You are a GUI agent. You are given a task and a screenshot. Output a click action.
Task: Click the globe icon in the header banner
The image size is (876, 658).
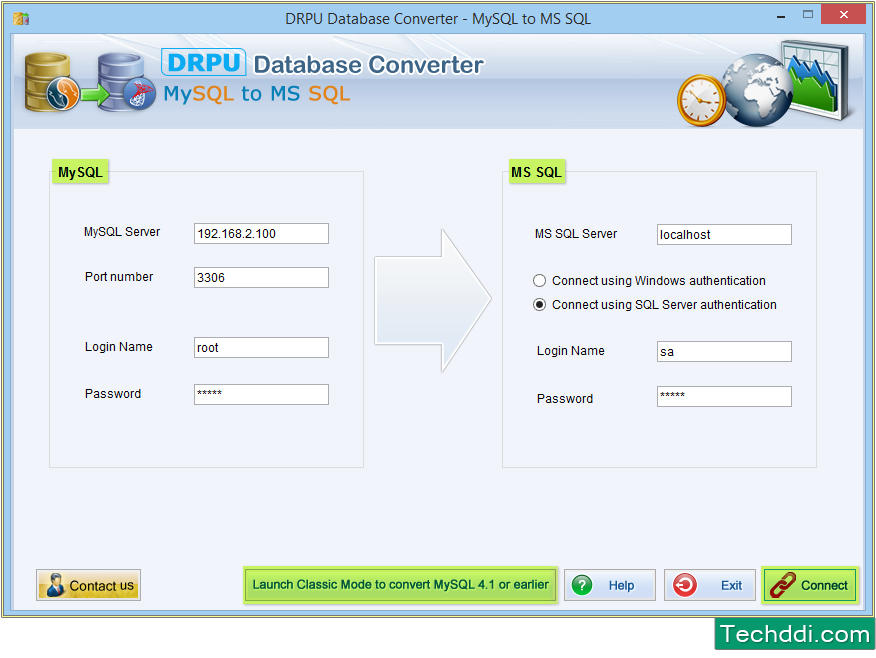(757, 89)
